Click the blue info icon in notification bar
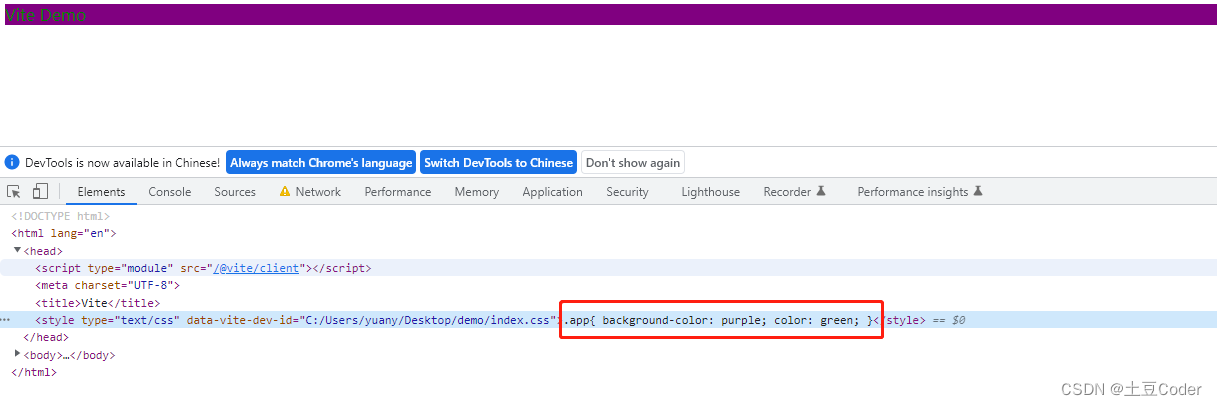The height and width of the screenshot is (405, 1217). (12, 163)
